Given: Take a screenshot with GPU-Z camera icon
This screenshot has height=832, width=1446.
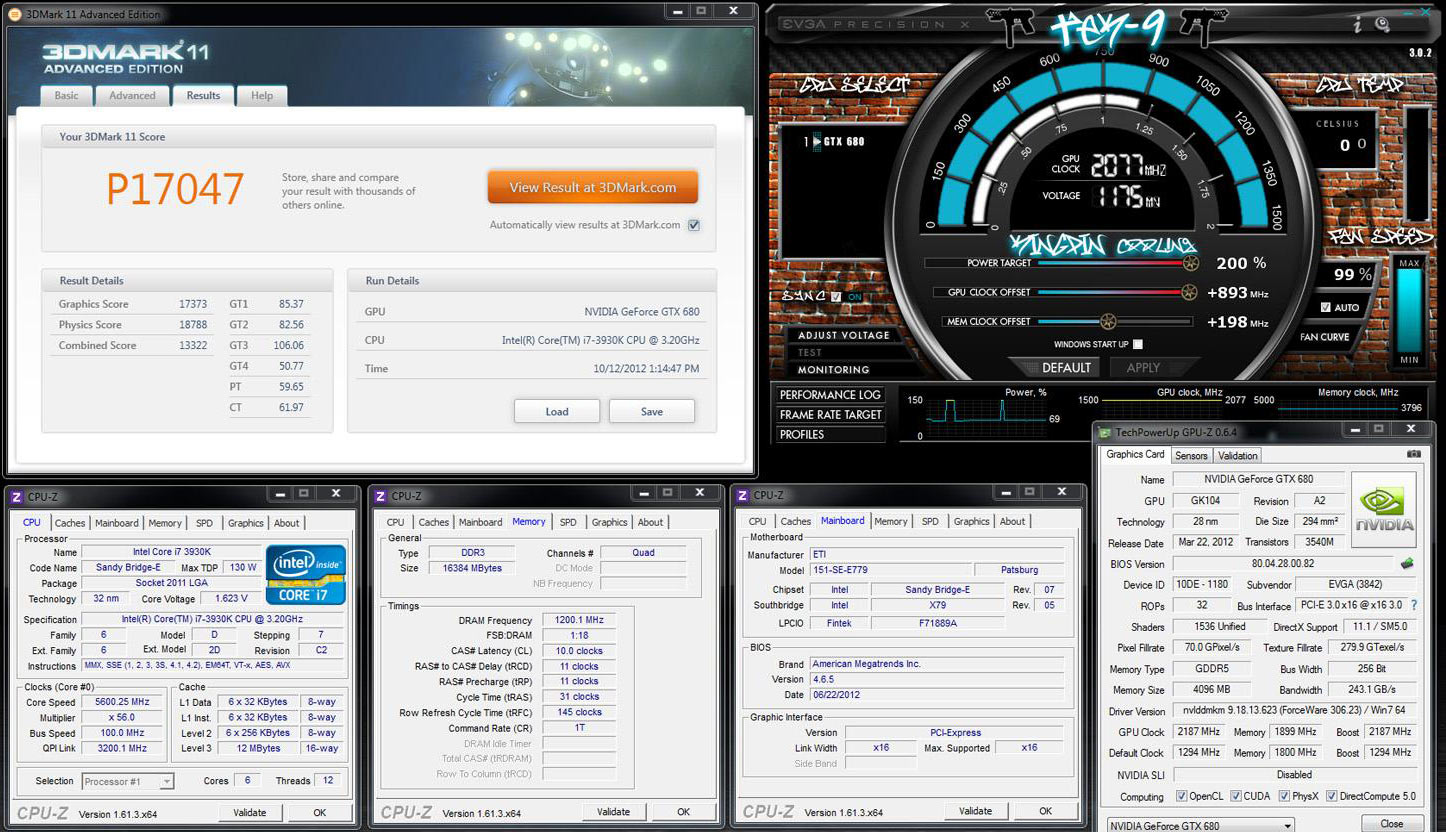Looking at the screenshot, I should [x=1413, y=454].
